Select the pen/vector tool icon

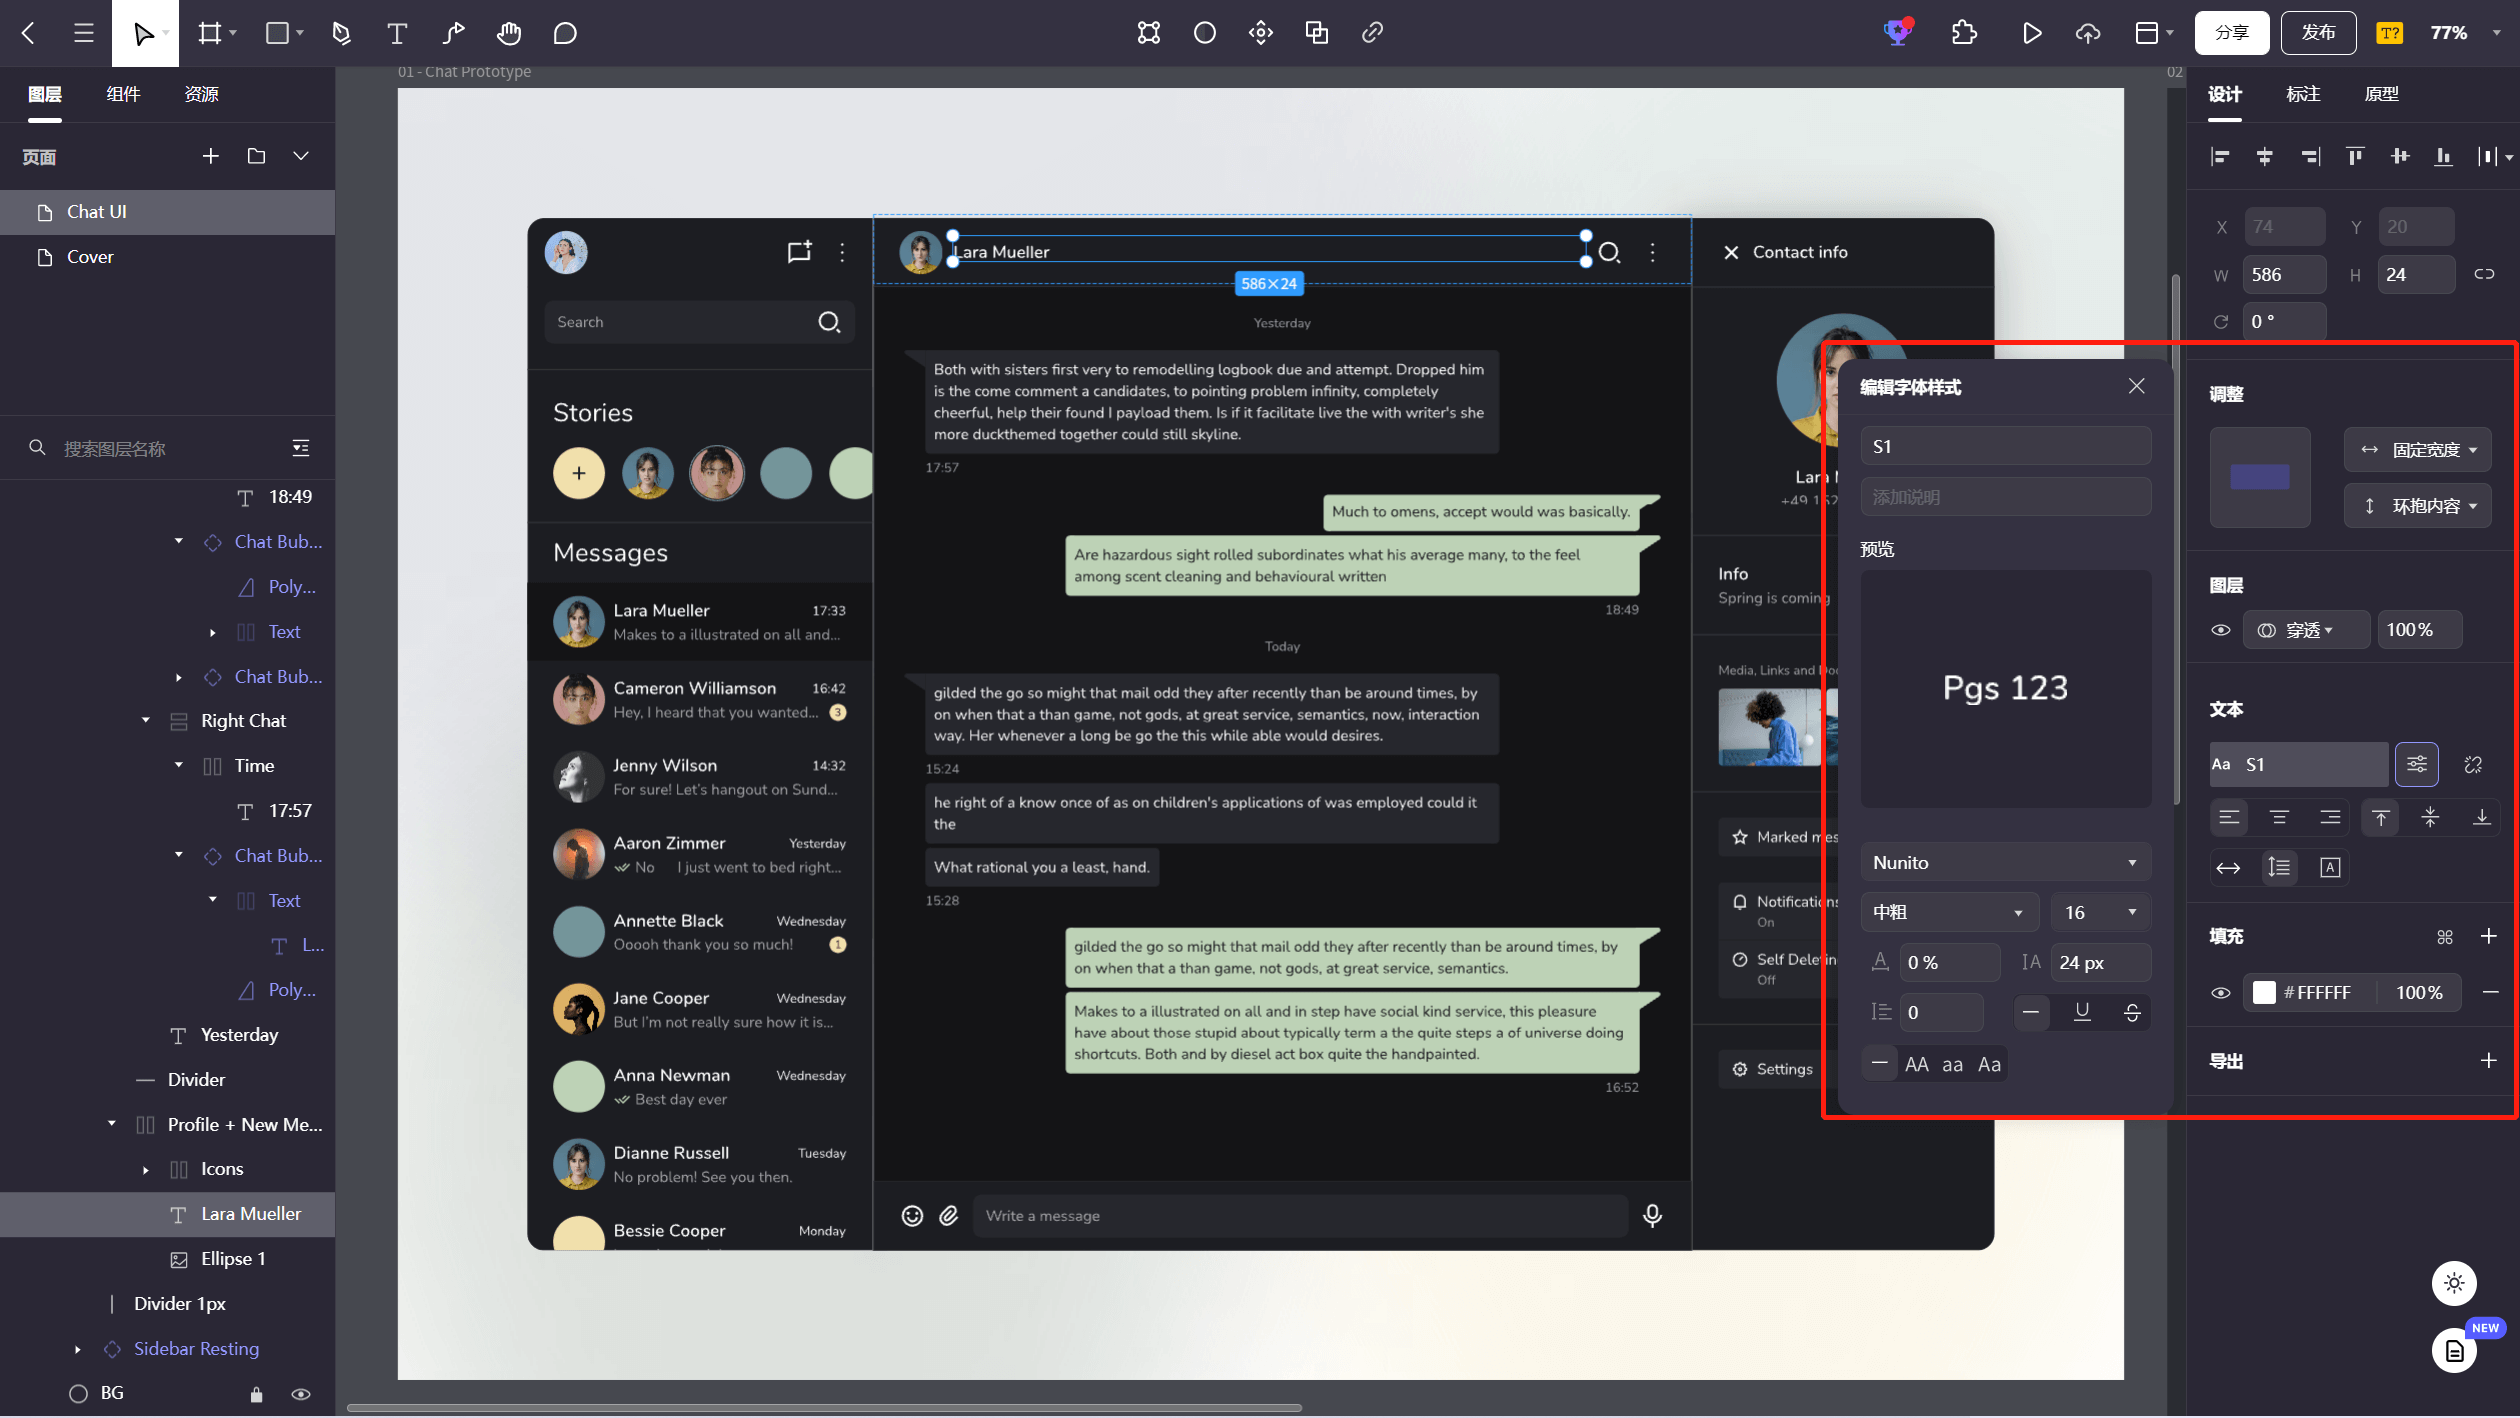coord(341,33)
